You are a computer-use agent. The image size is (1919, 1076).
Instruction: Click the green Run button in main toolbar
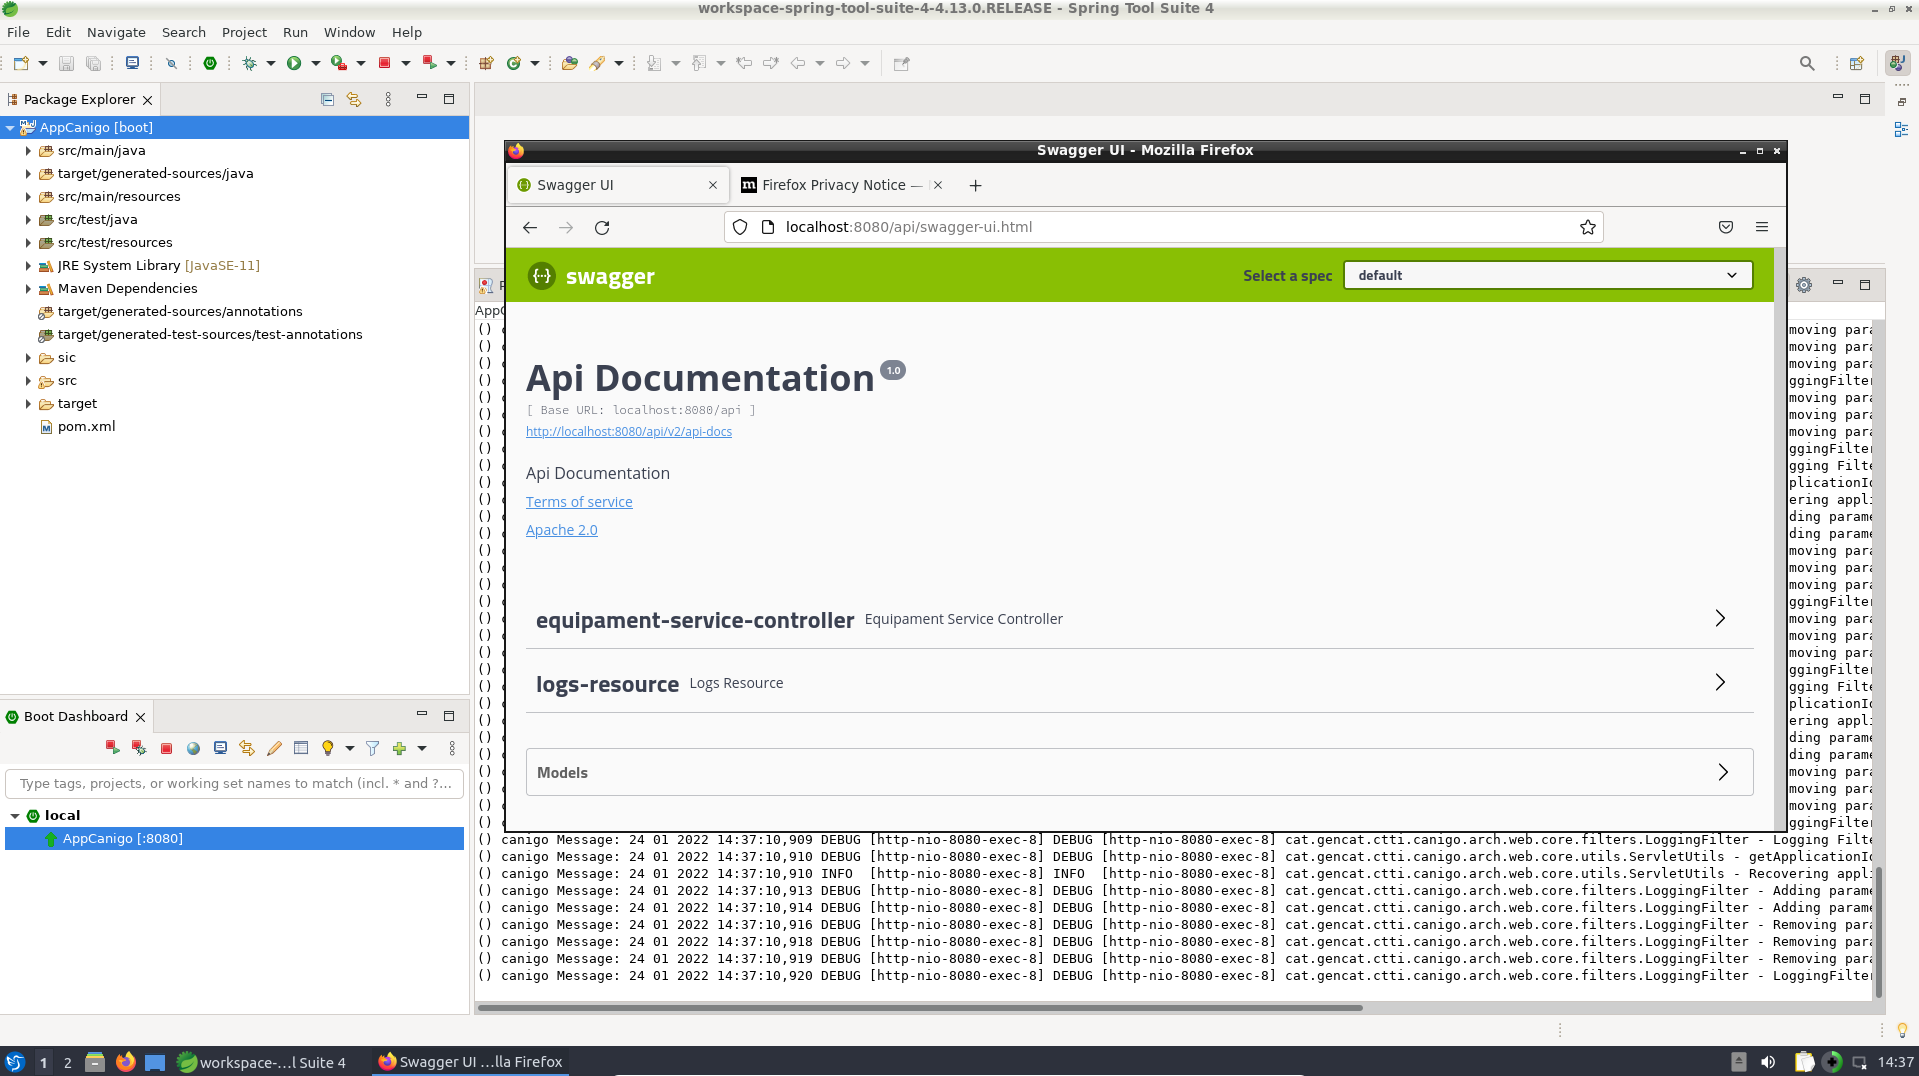[294, 63]
